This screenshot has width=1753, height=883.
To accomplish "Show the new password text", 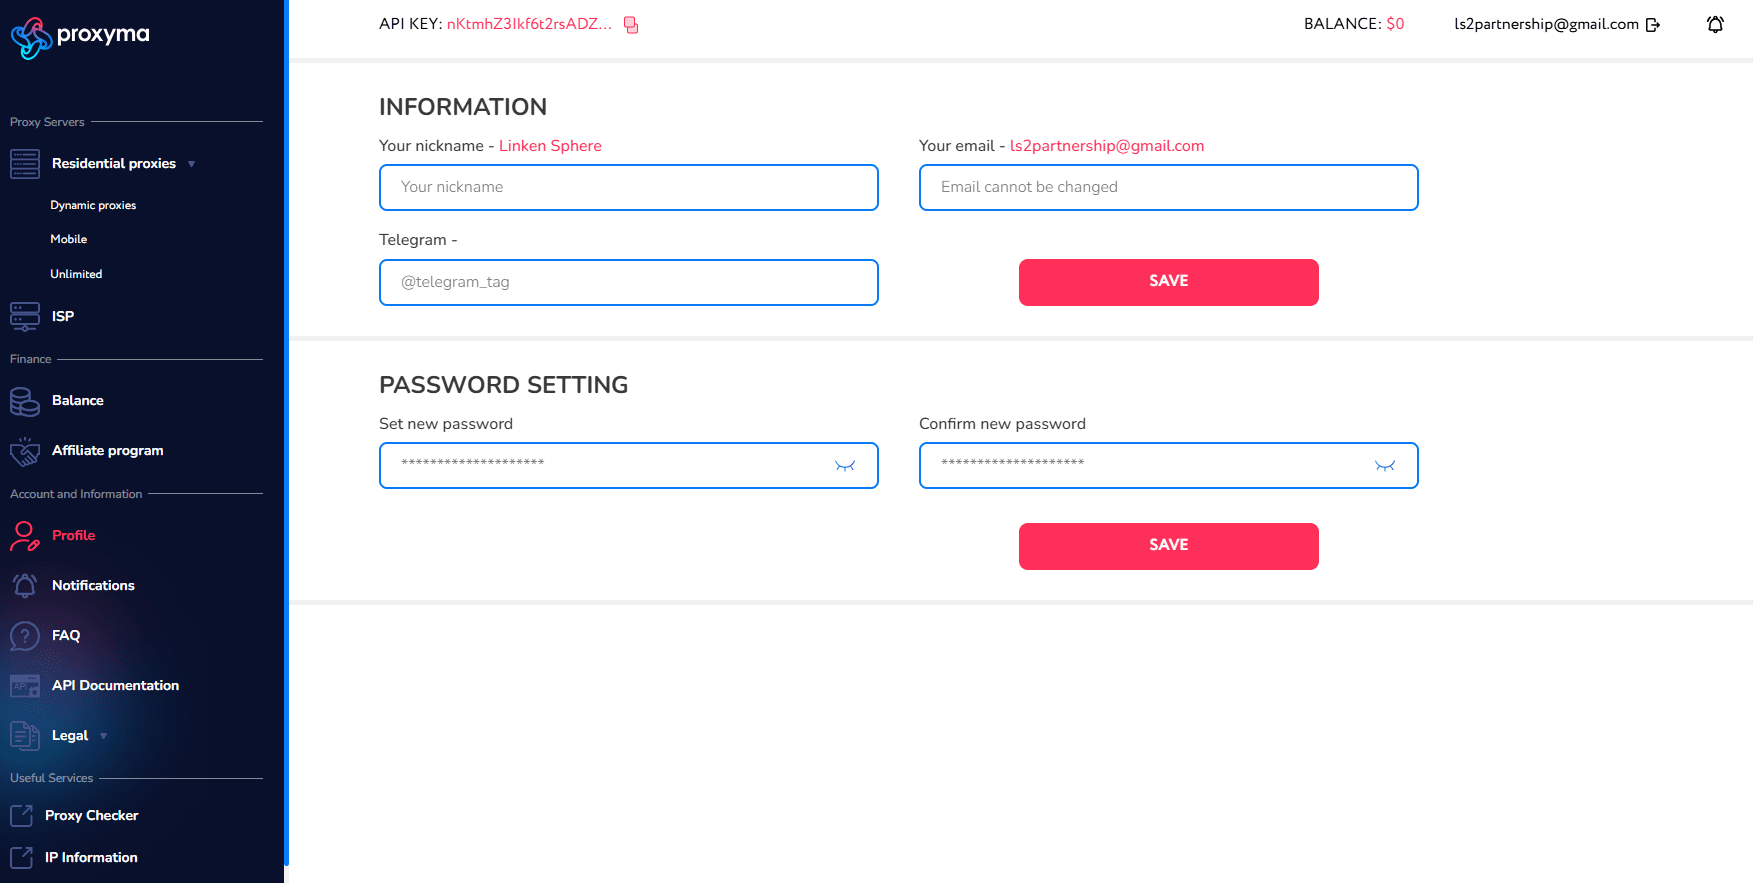I will tap(845, 466).
